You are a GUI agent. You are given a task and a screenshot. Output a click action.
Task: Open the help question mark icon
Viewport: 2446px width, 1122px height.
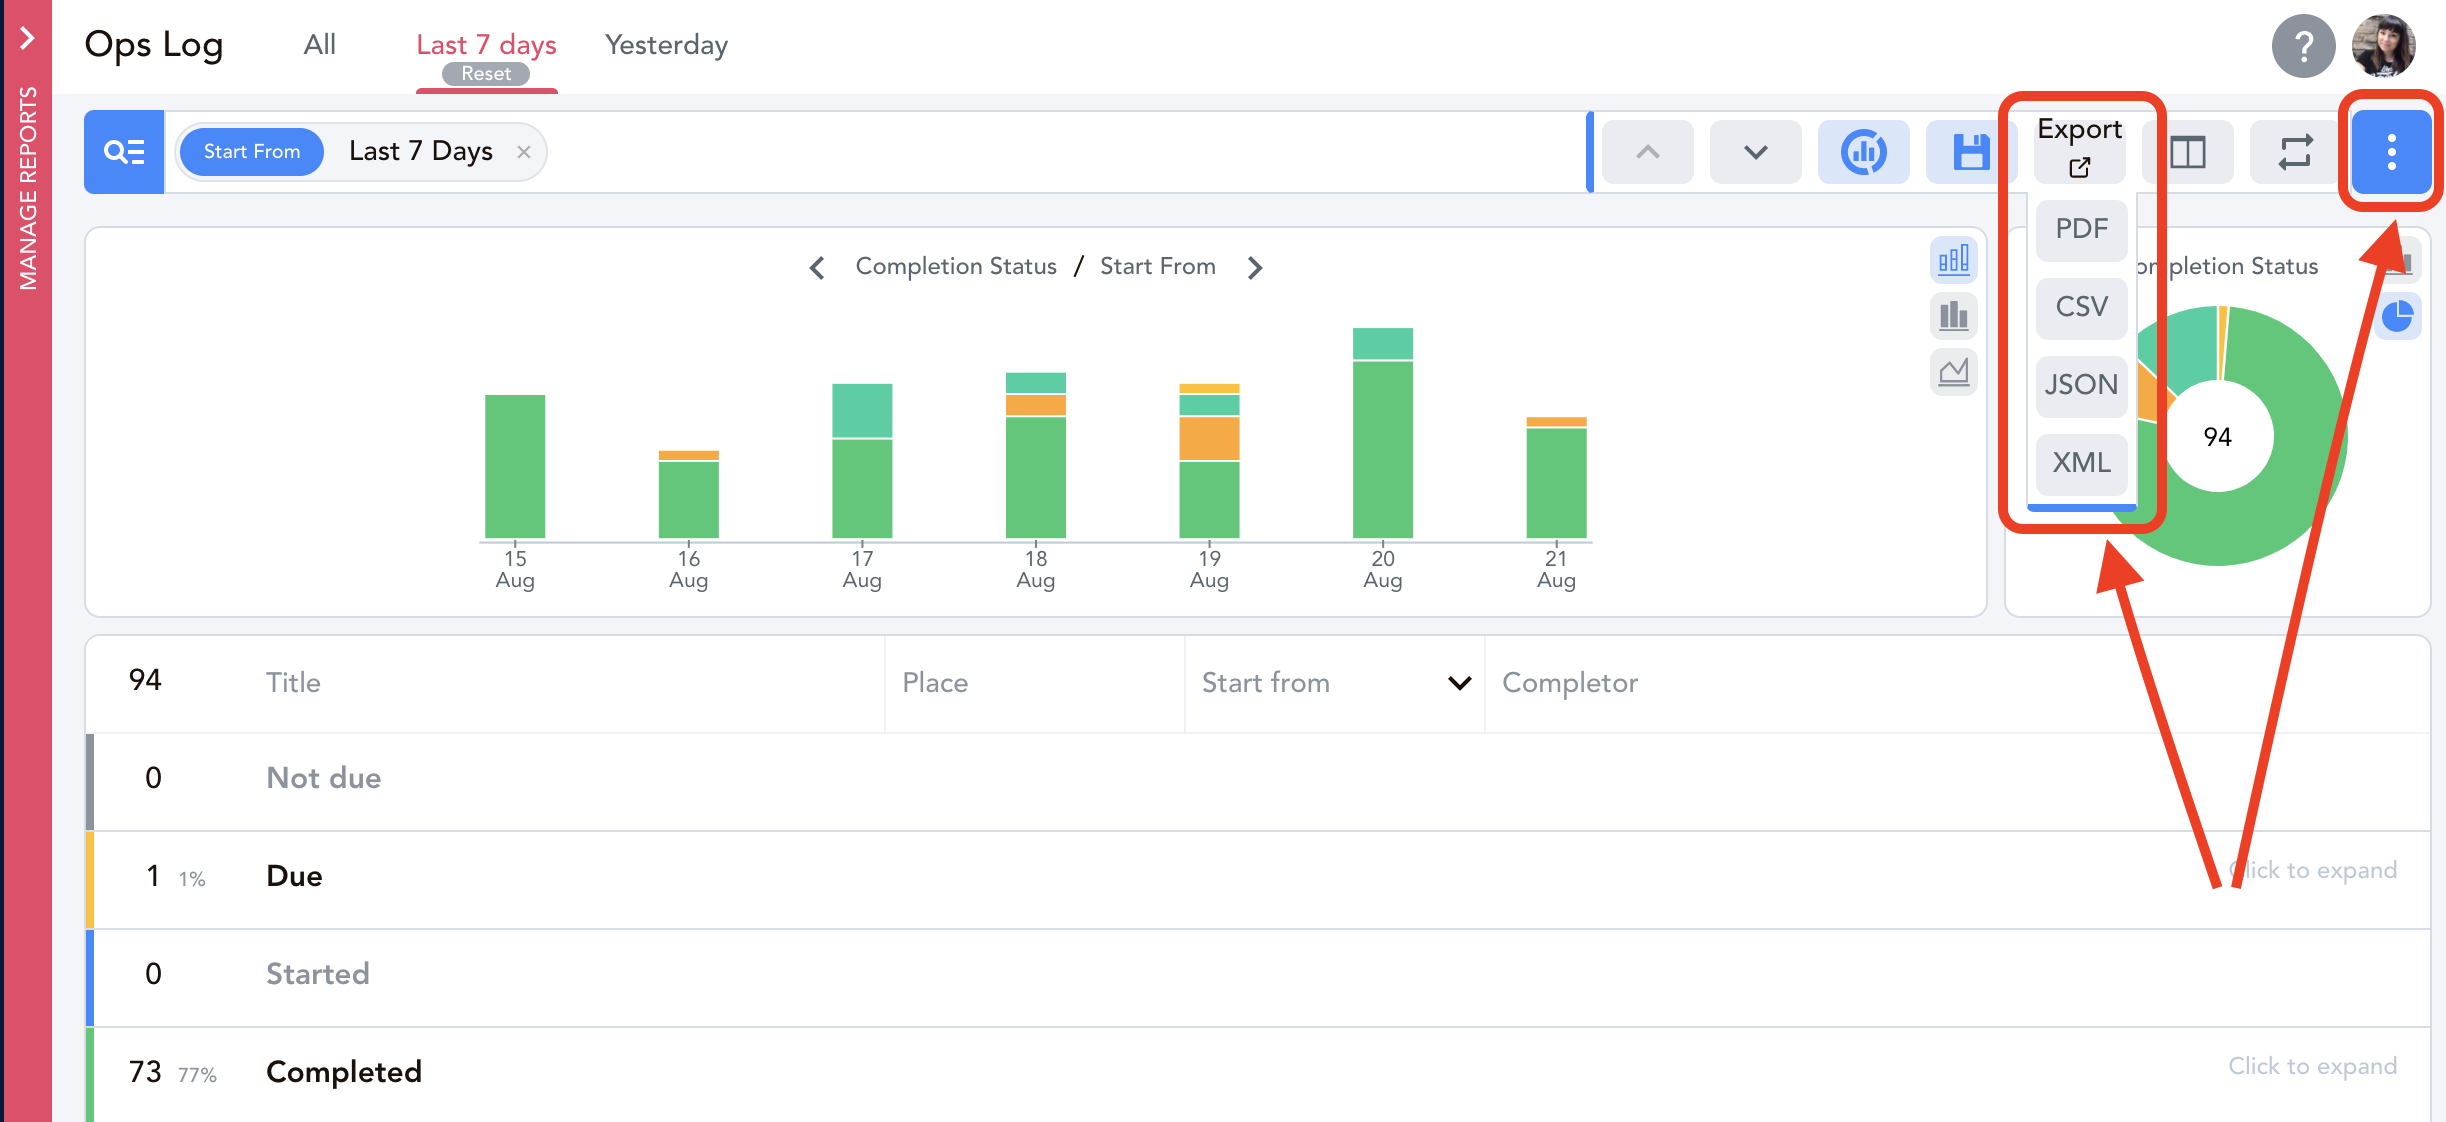click(2303, 46)
